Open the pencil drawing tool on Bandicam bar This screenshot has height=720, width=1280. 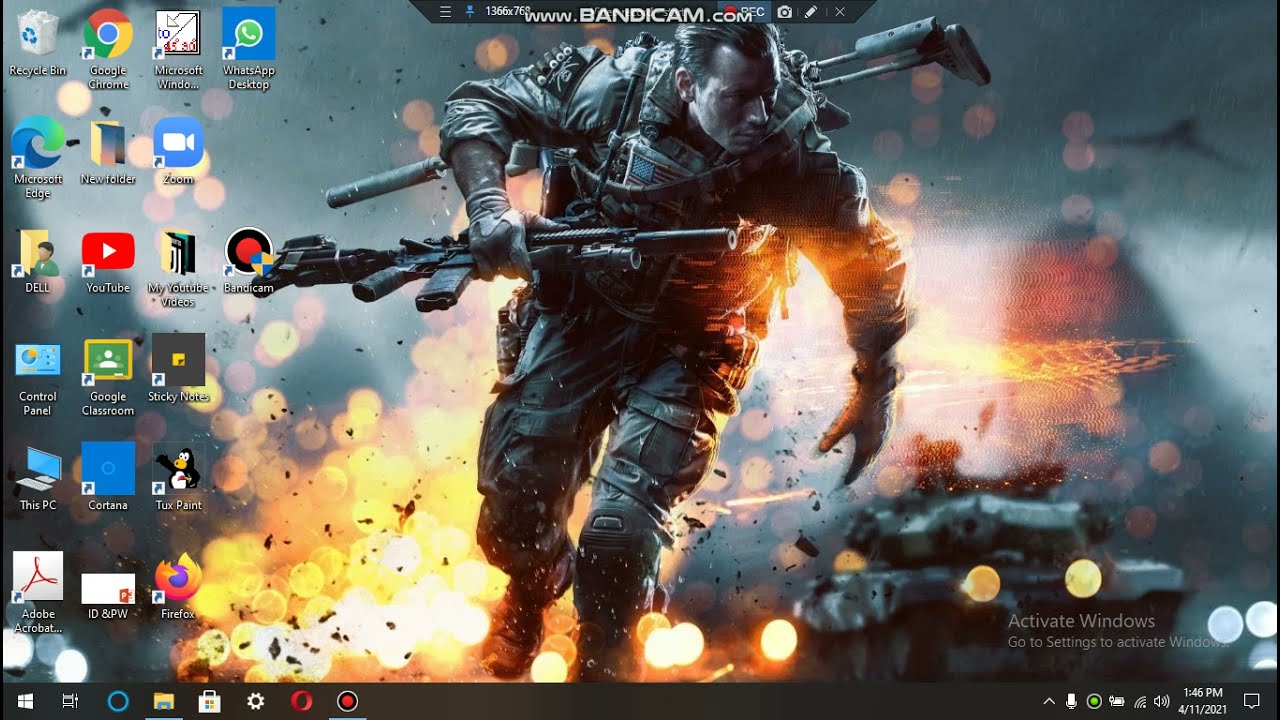click(811, 12)
